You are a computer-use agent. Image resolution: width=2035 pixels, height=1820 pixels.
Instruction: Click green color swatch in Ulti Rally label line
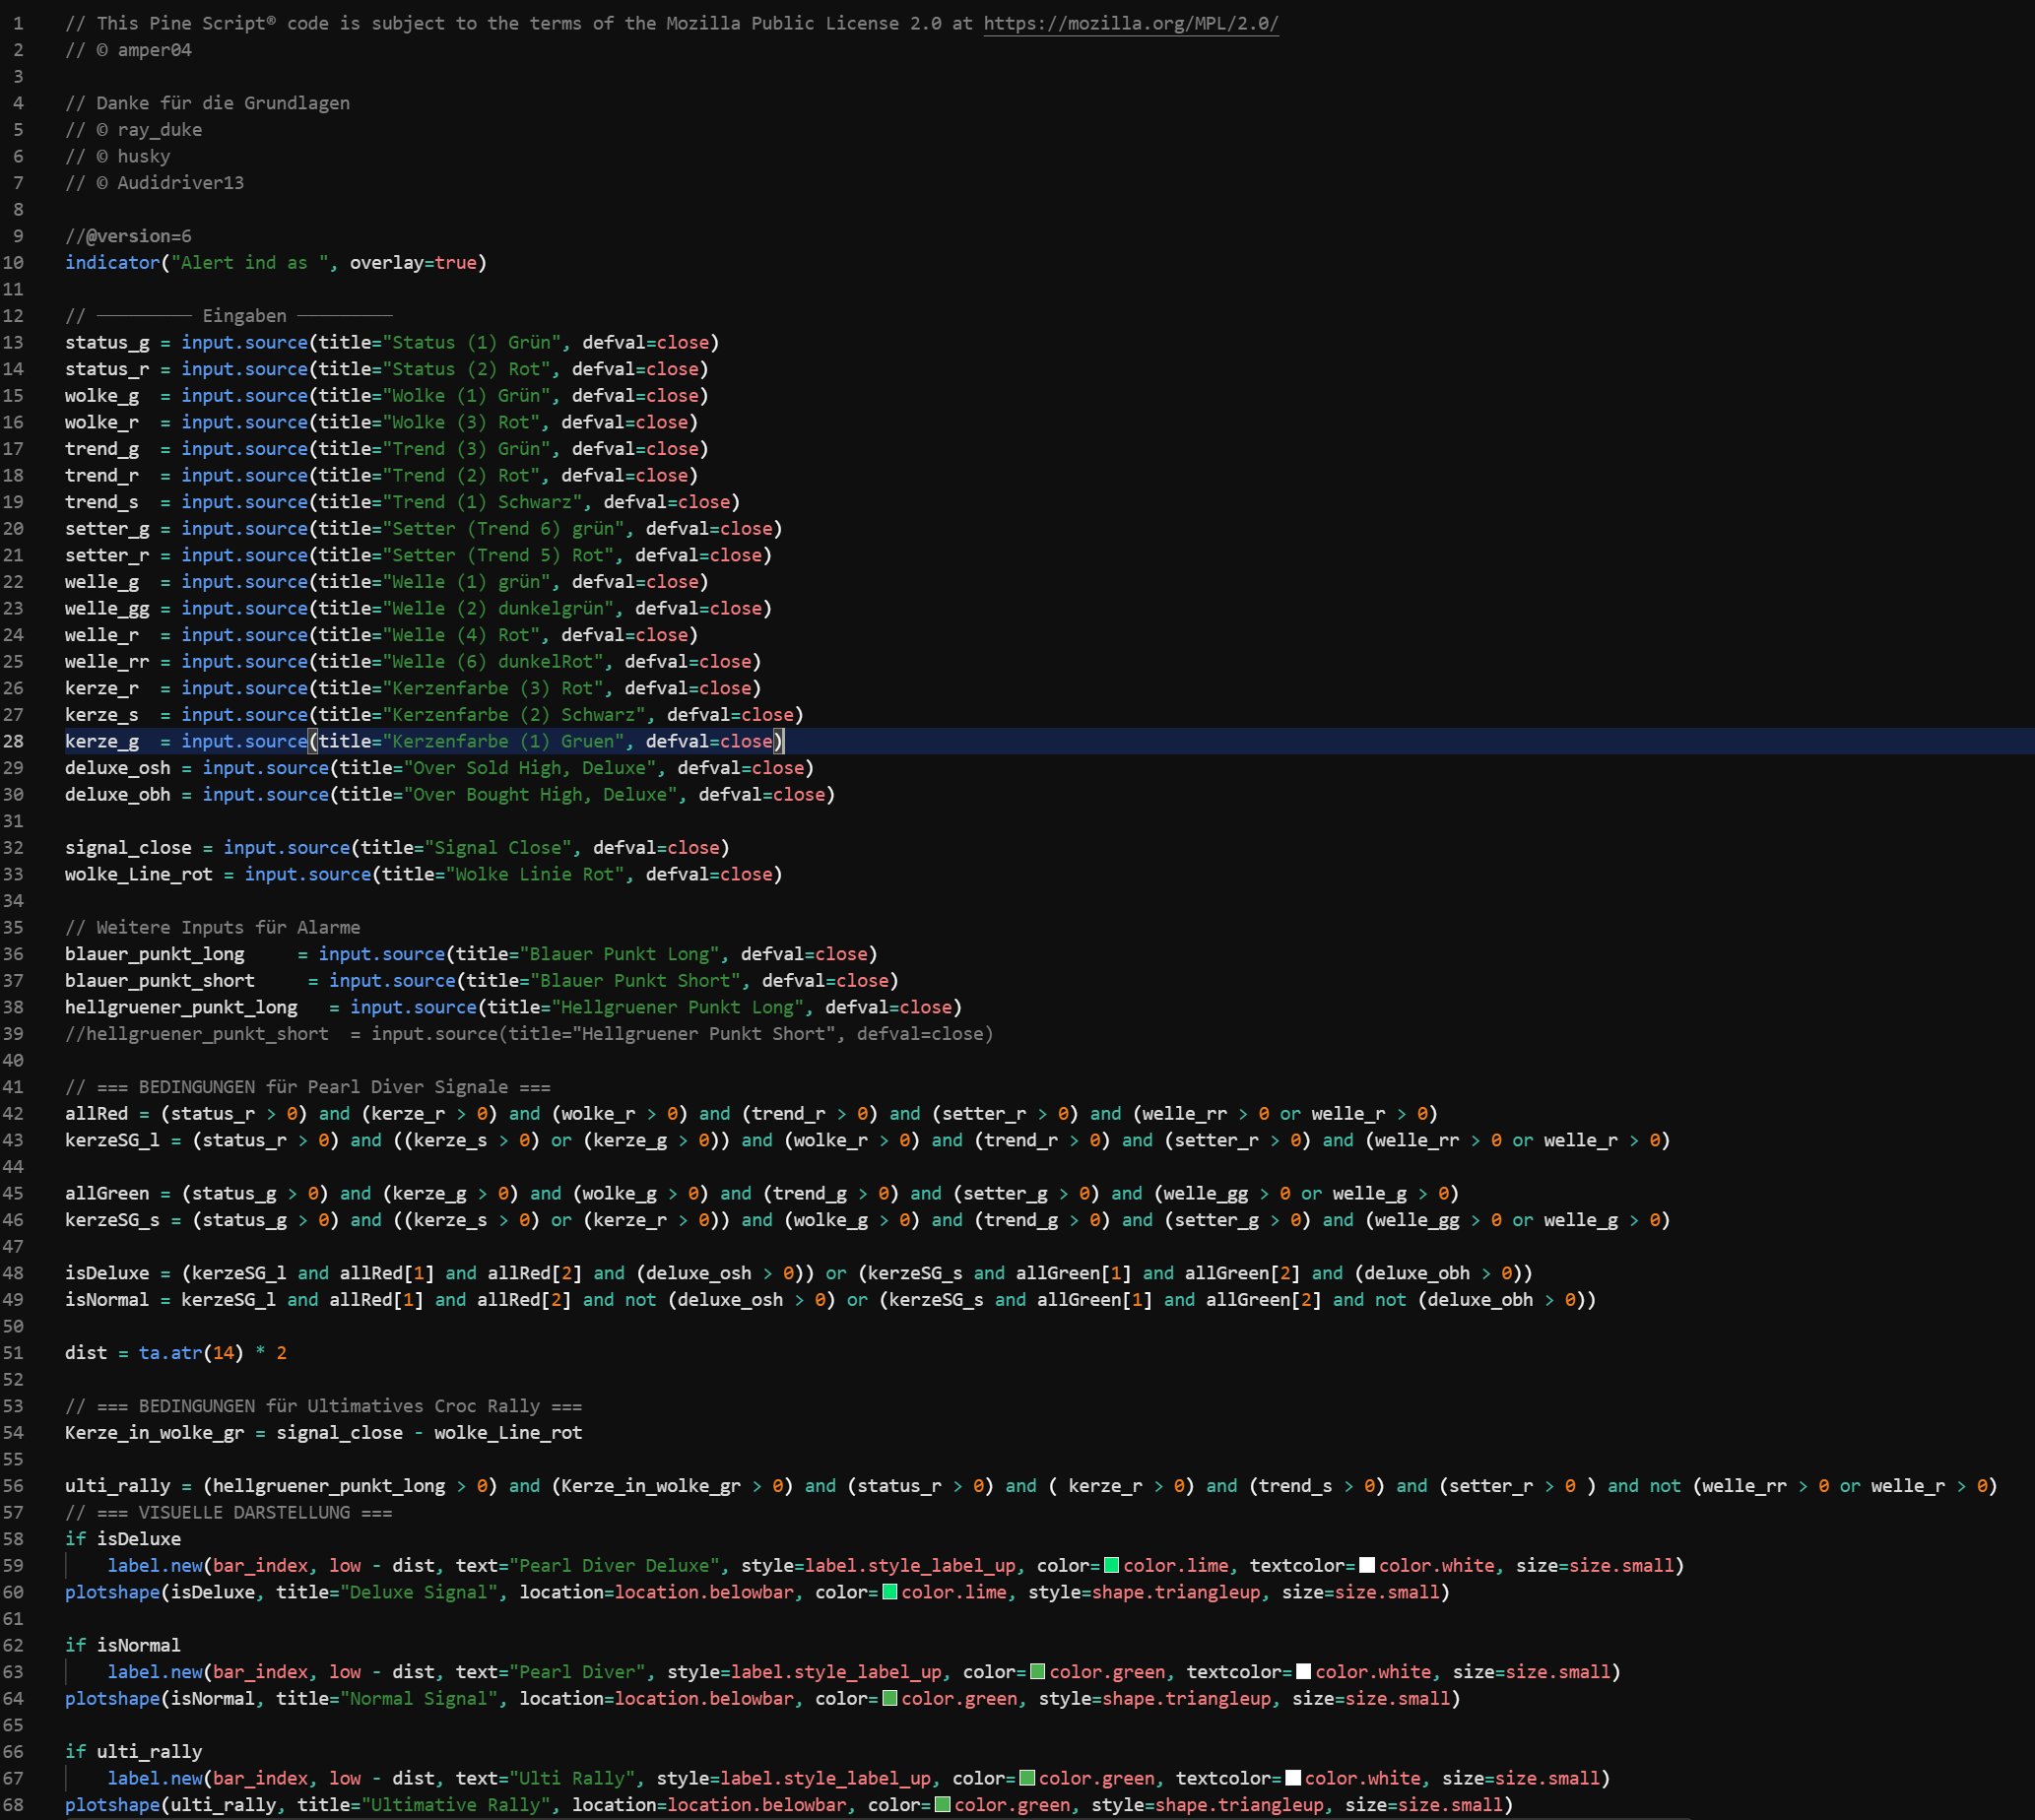1026,1778
